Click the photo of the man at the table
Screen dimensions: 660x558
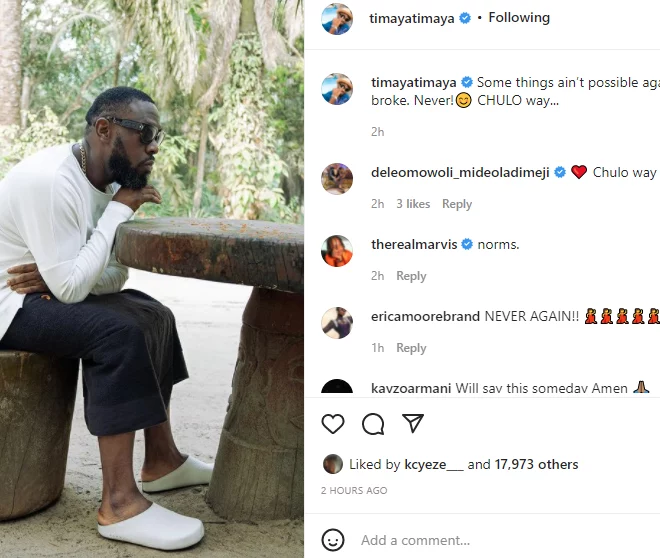point(152,279)
